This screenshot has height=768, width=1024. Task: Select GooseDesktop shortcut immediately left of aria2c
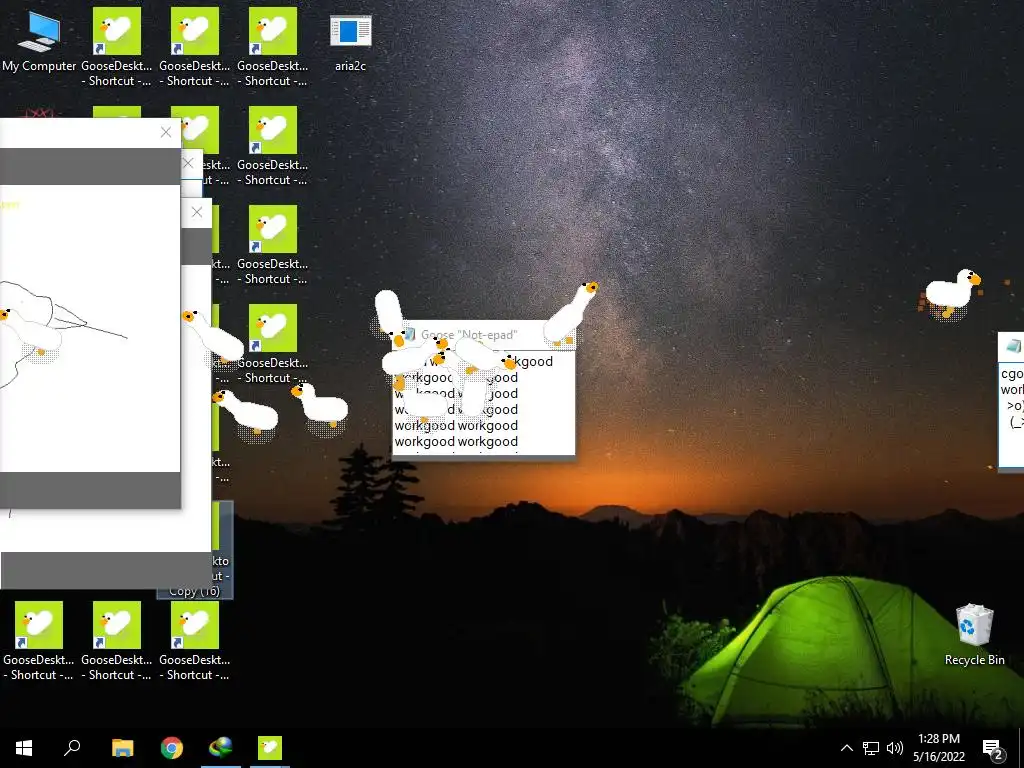click(x=272, y=47)
